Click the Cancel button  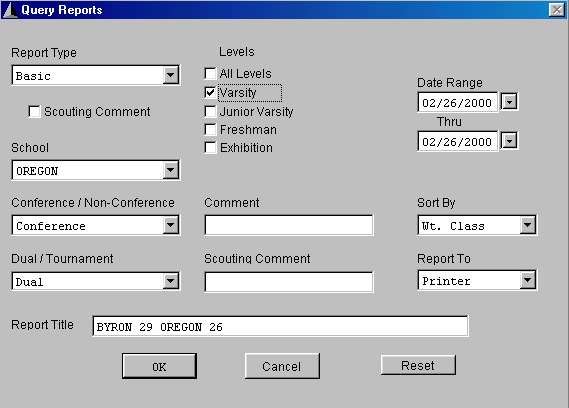pos(282,366)
